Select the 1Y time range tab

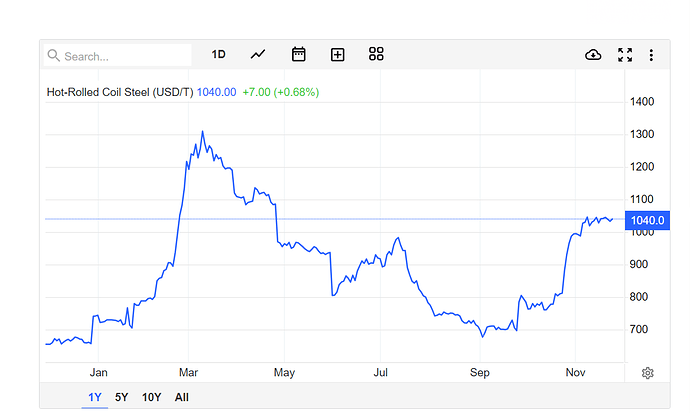coord(95,397)
